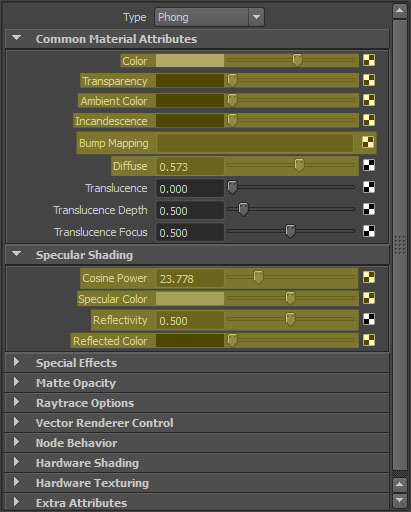411x512 pixels.
Task: Click the Diffuse slider handle
Action: 299,165
